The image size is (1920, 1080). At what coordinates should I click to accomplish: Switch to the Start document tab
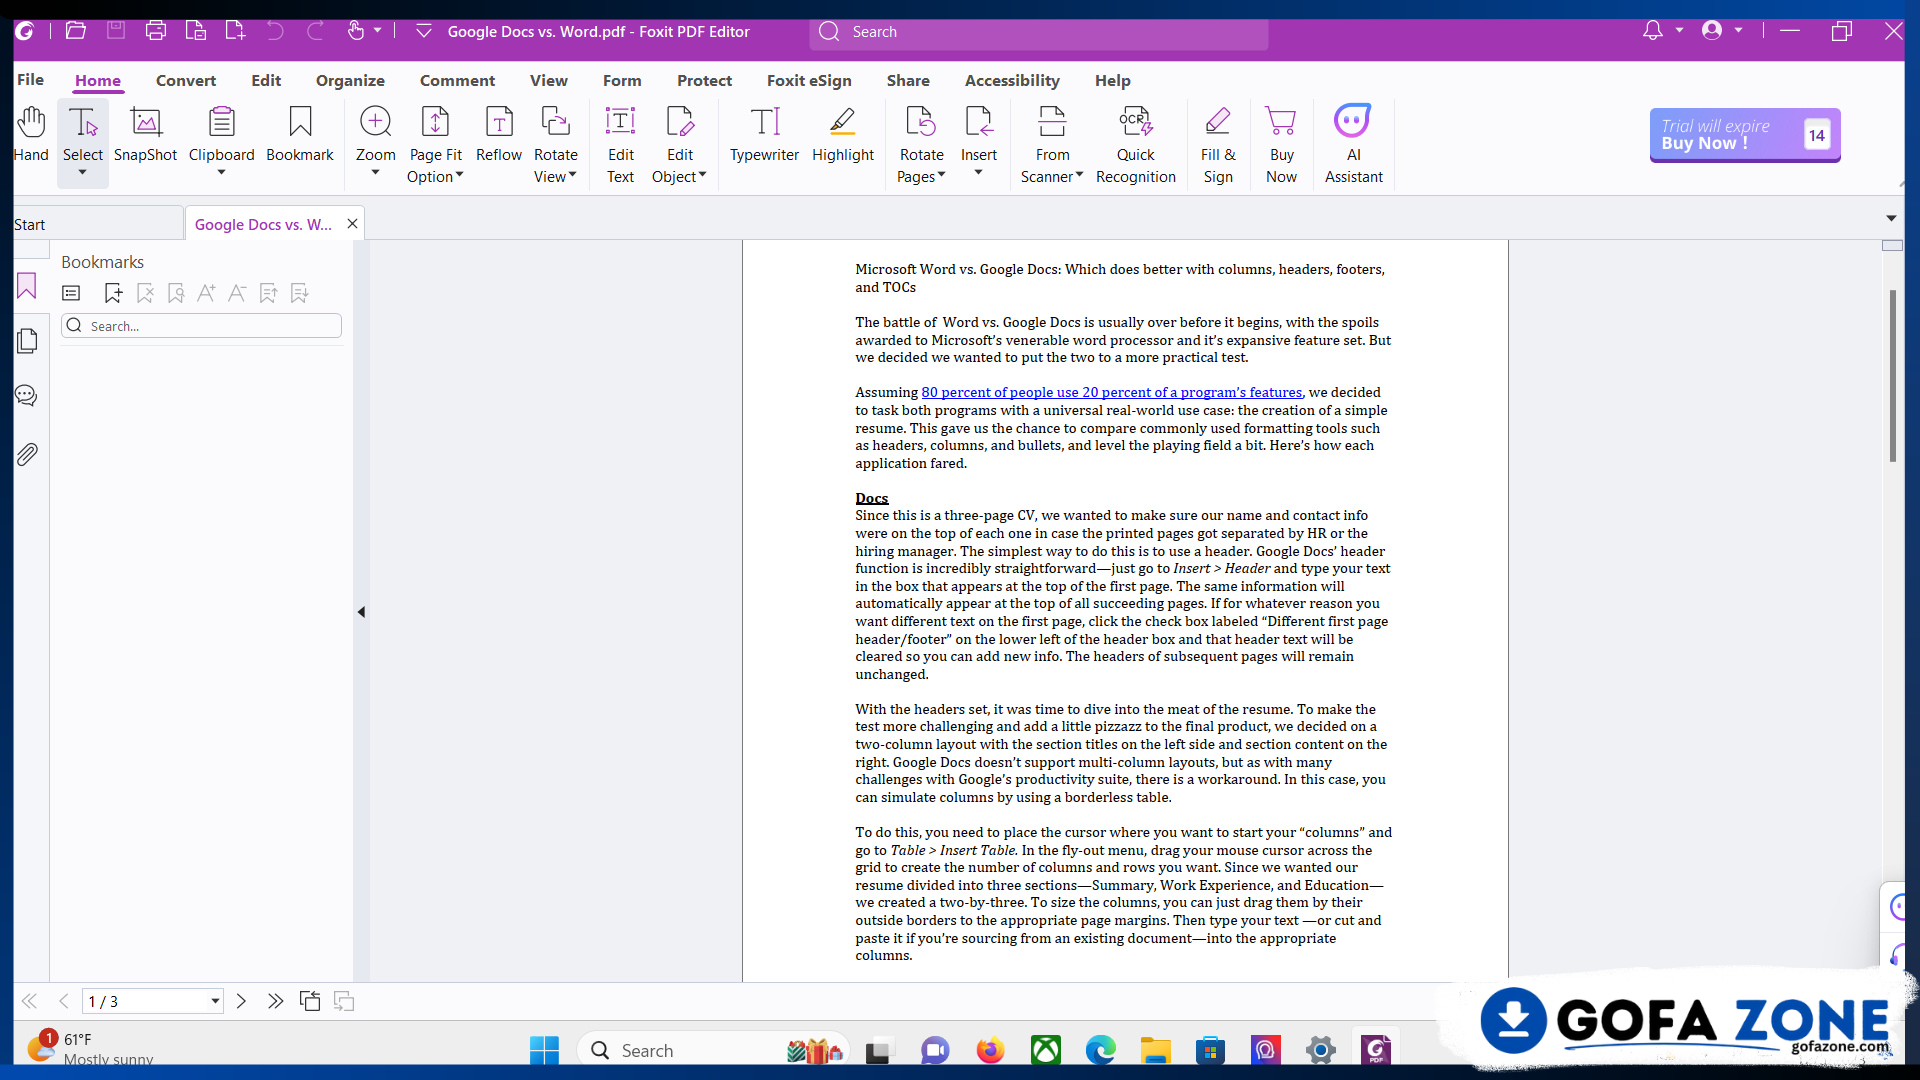[97, 224]
